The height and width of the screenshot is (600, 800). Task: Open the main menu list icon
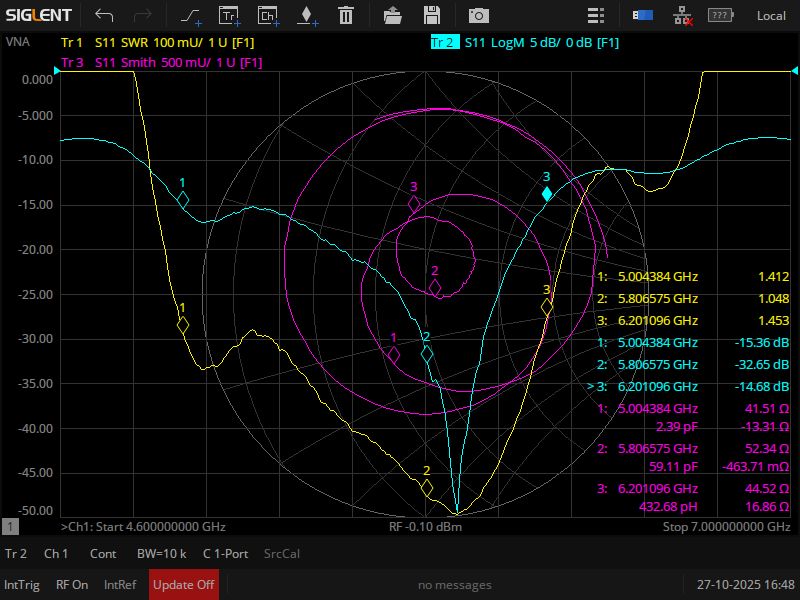click(x=596, y=15)
